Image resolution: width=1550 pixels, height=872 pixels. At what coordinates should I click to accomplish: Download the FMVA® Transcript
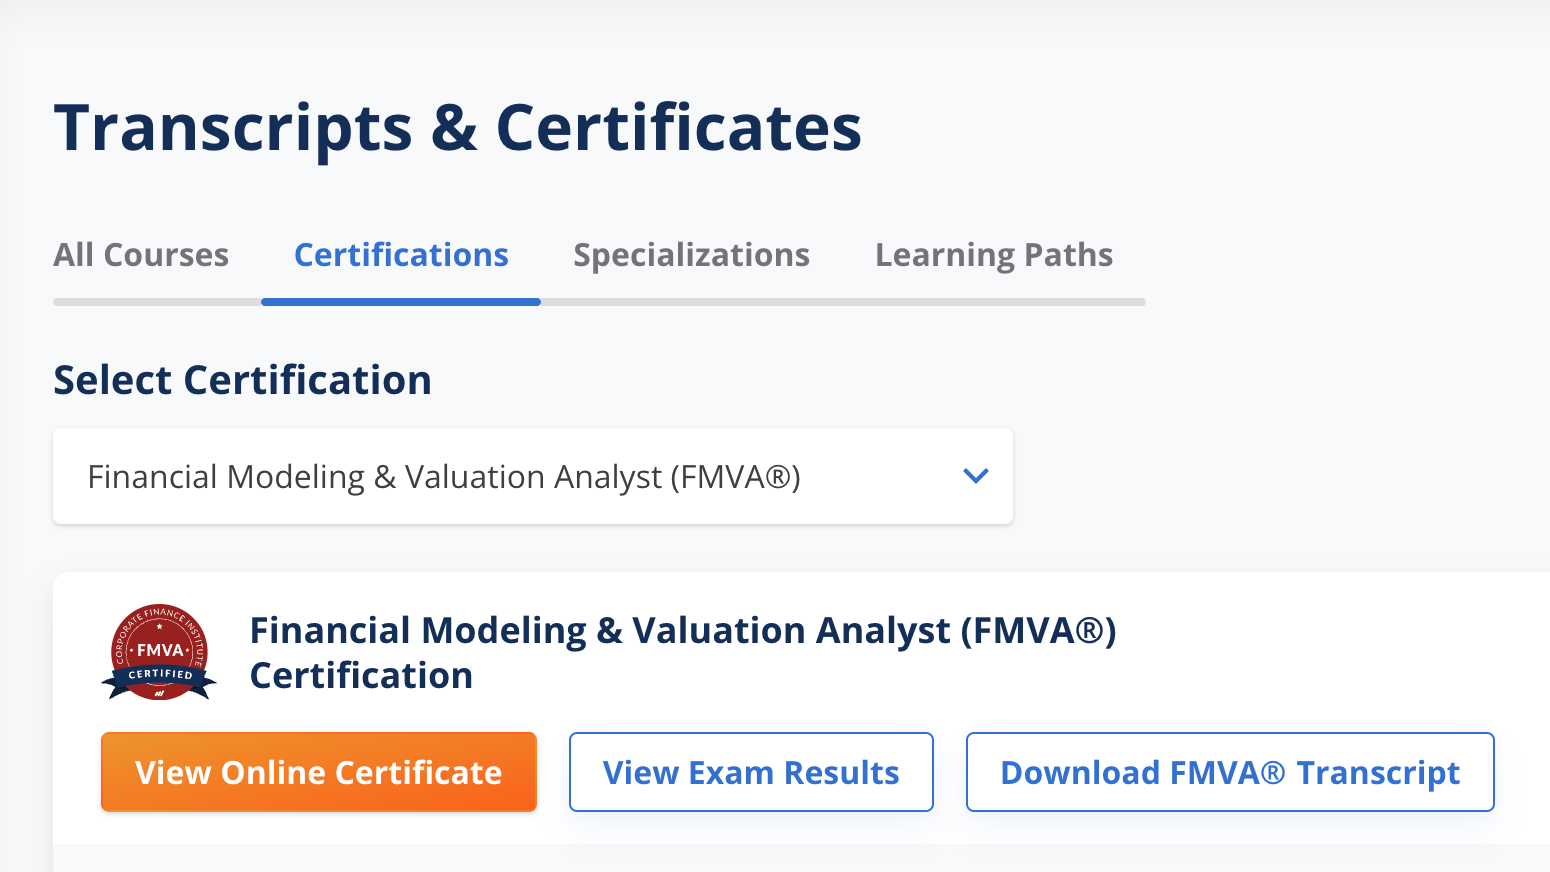coord(1230,772)
